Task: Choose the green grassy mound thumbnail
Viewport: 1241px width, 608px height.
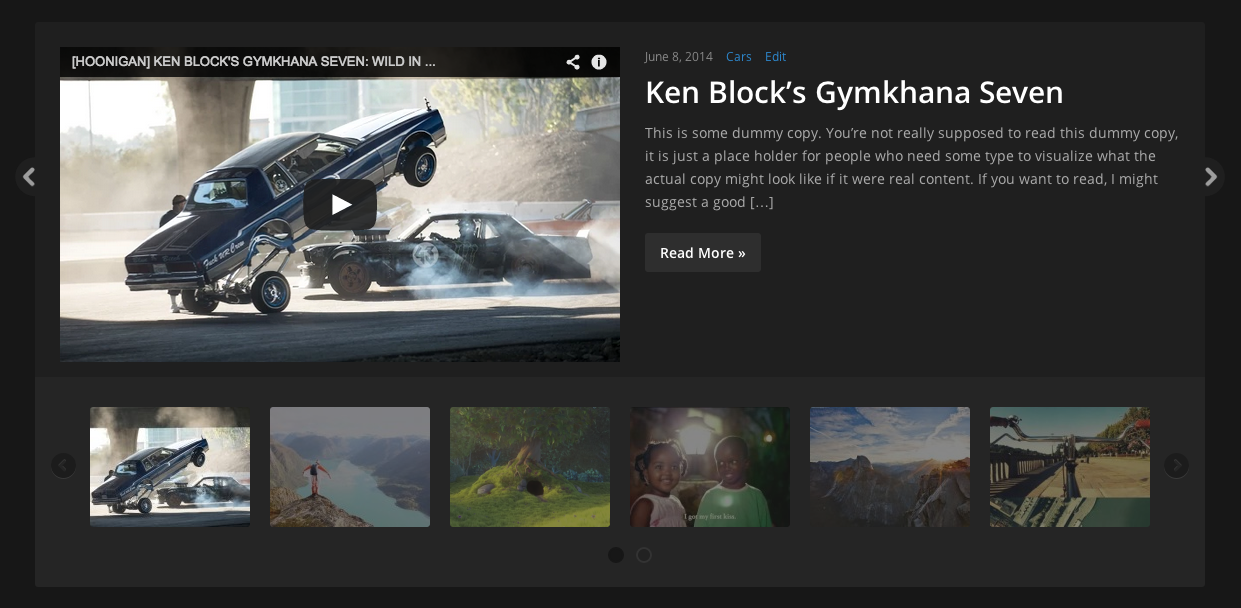Action: point(530,467)
